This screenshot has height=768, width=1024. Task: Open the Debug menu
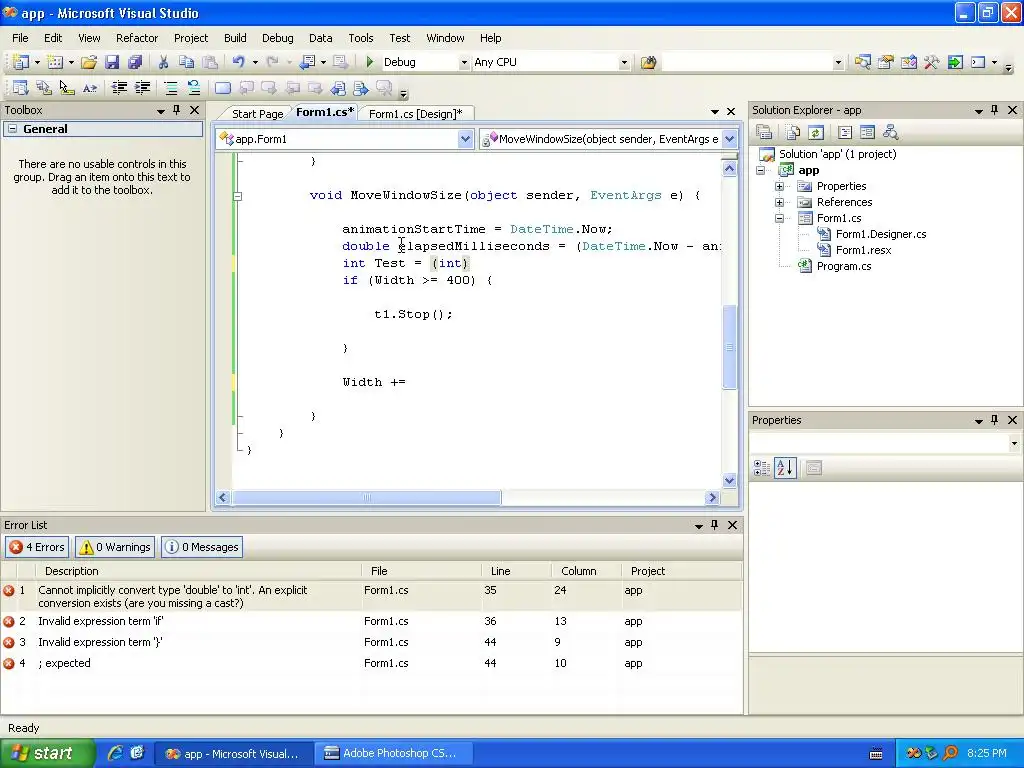pos(278,38)
